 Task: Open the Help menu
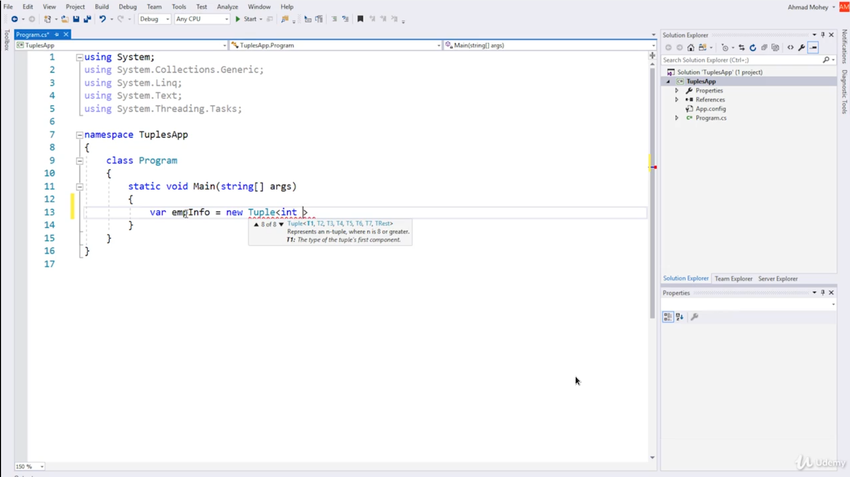click(287, 7)
